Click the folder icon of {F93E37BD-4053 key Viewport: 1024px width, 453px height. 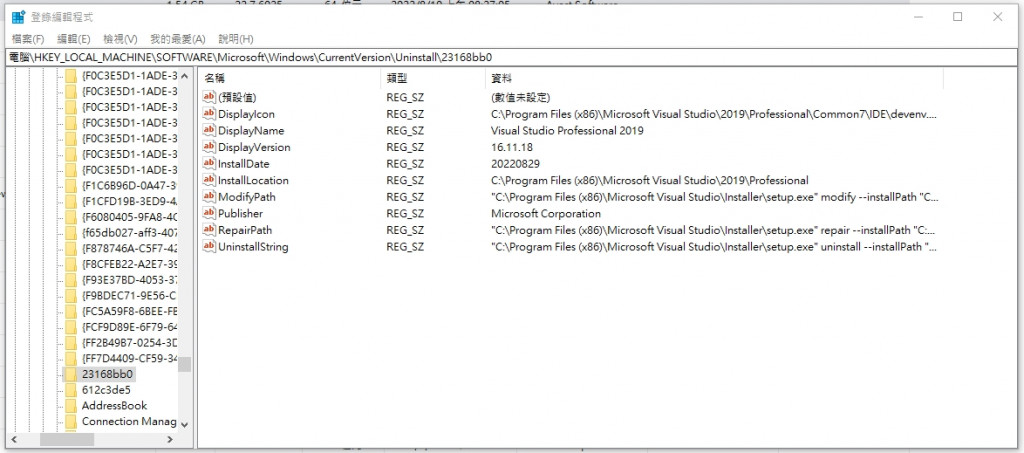(x=71, y=279)
